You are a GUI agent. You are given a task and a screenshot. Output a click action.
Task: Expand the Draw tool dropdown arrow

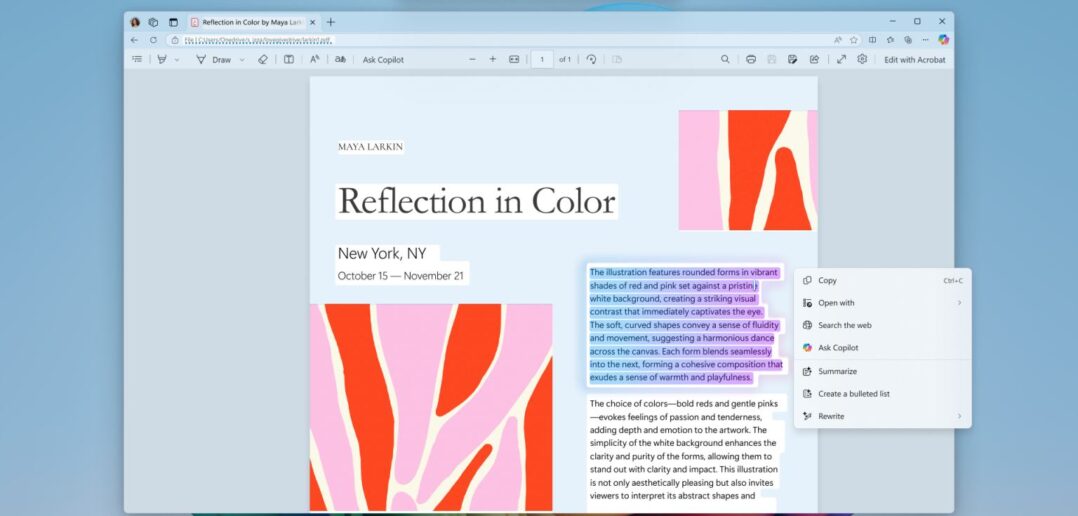(x=242, y=60)
